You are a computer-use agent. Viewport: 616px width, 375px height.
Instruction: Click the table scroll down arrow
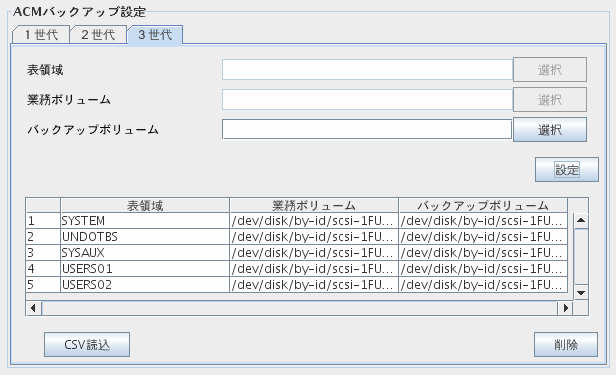point(581,293)
